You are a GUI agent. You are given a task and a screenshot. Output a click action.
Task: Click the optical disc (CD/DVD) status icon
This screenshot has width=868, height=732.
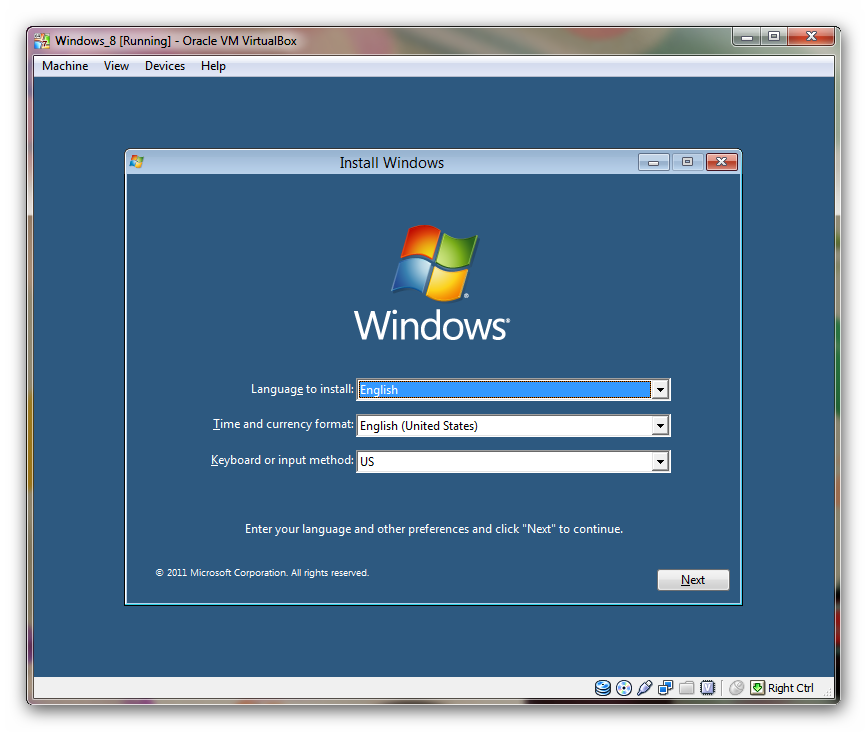(624, 688)
